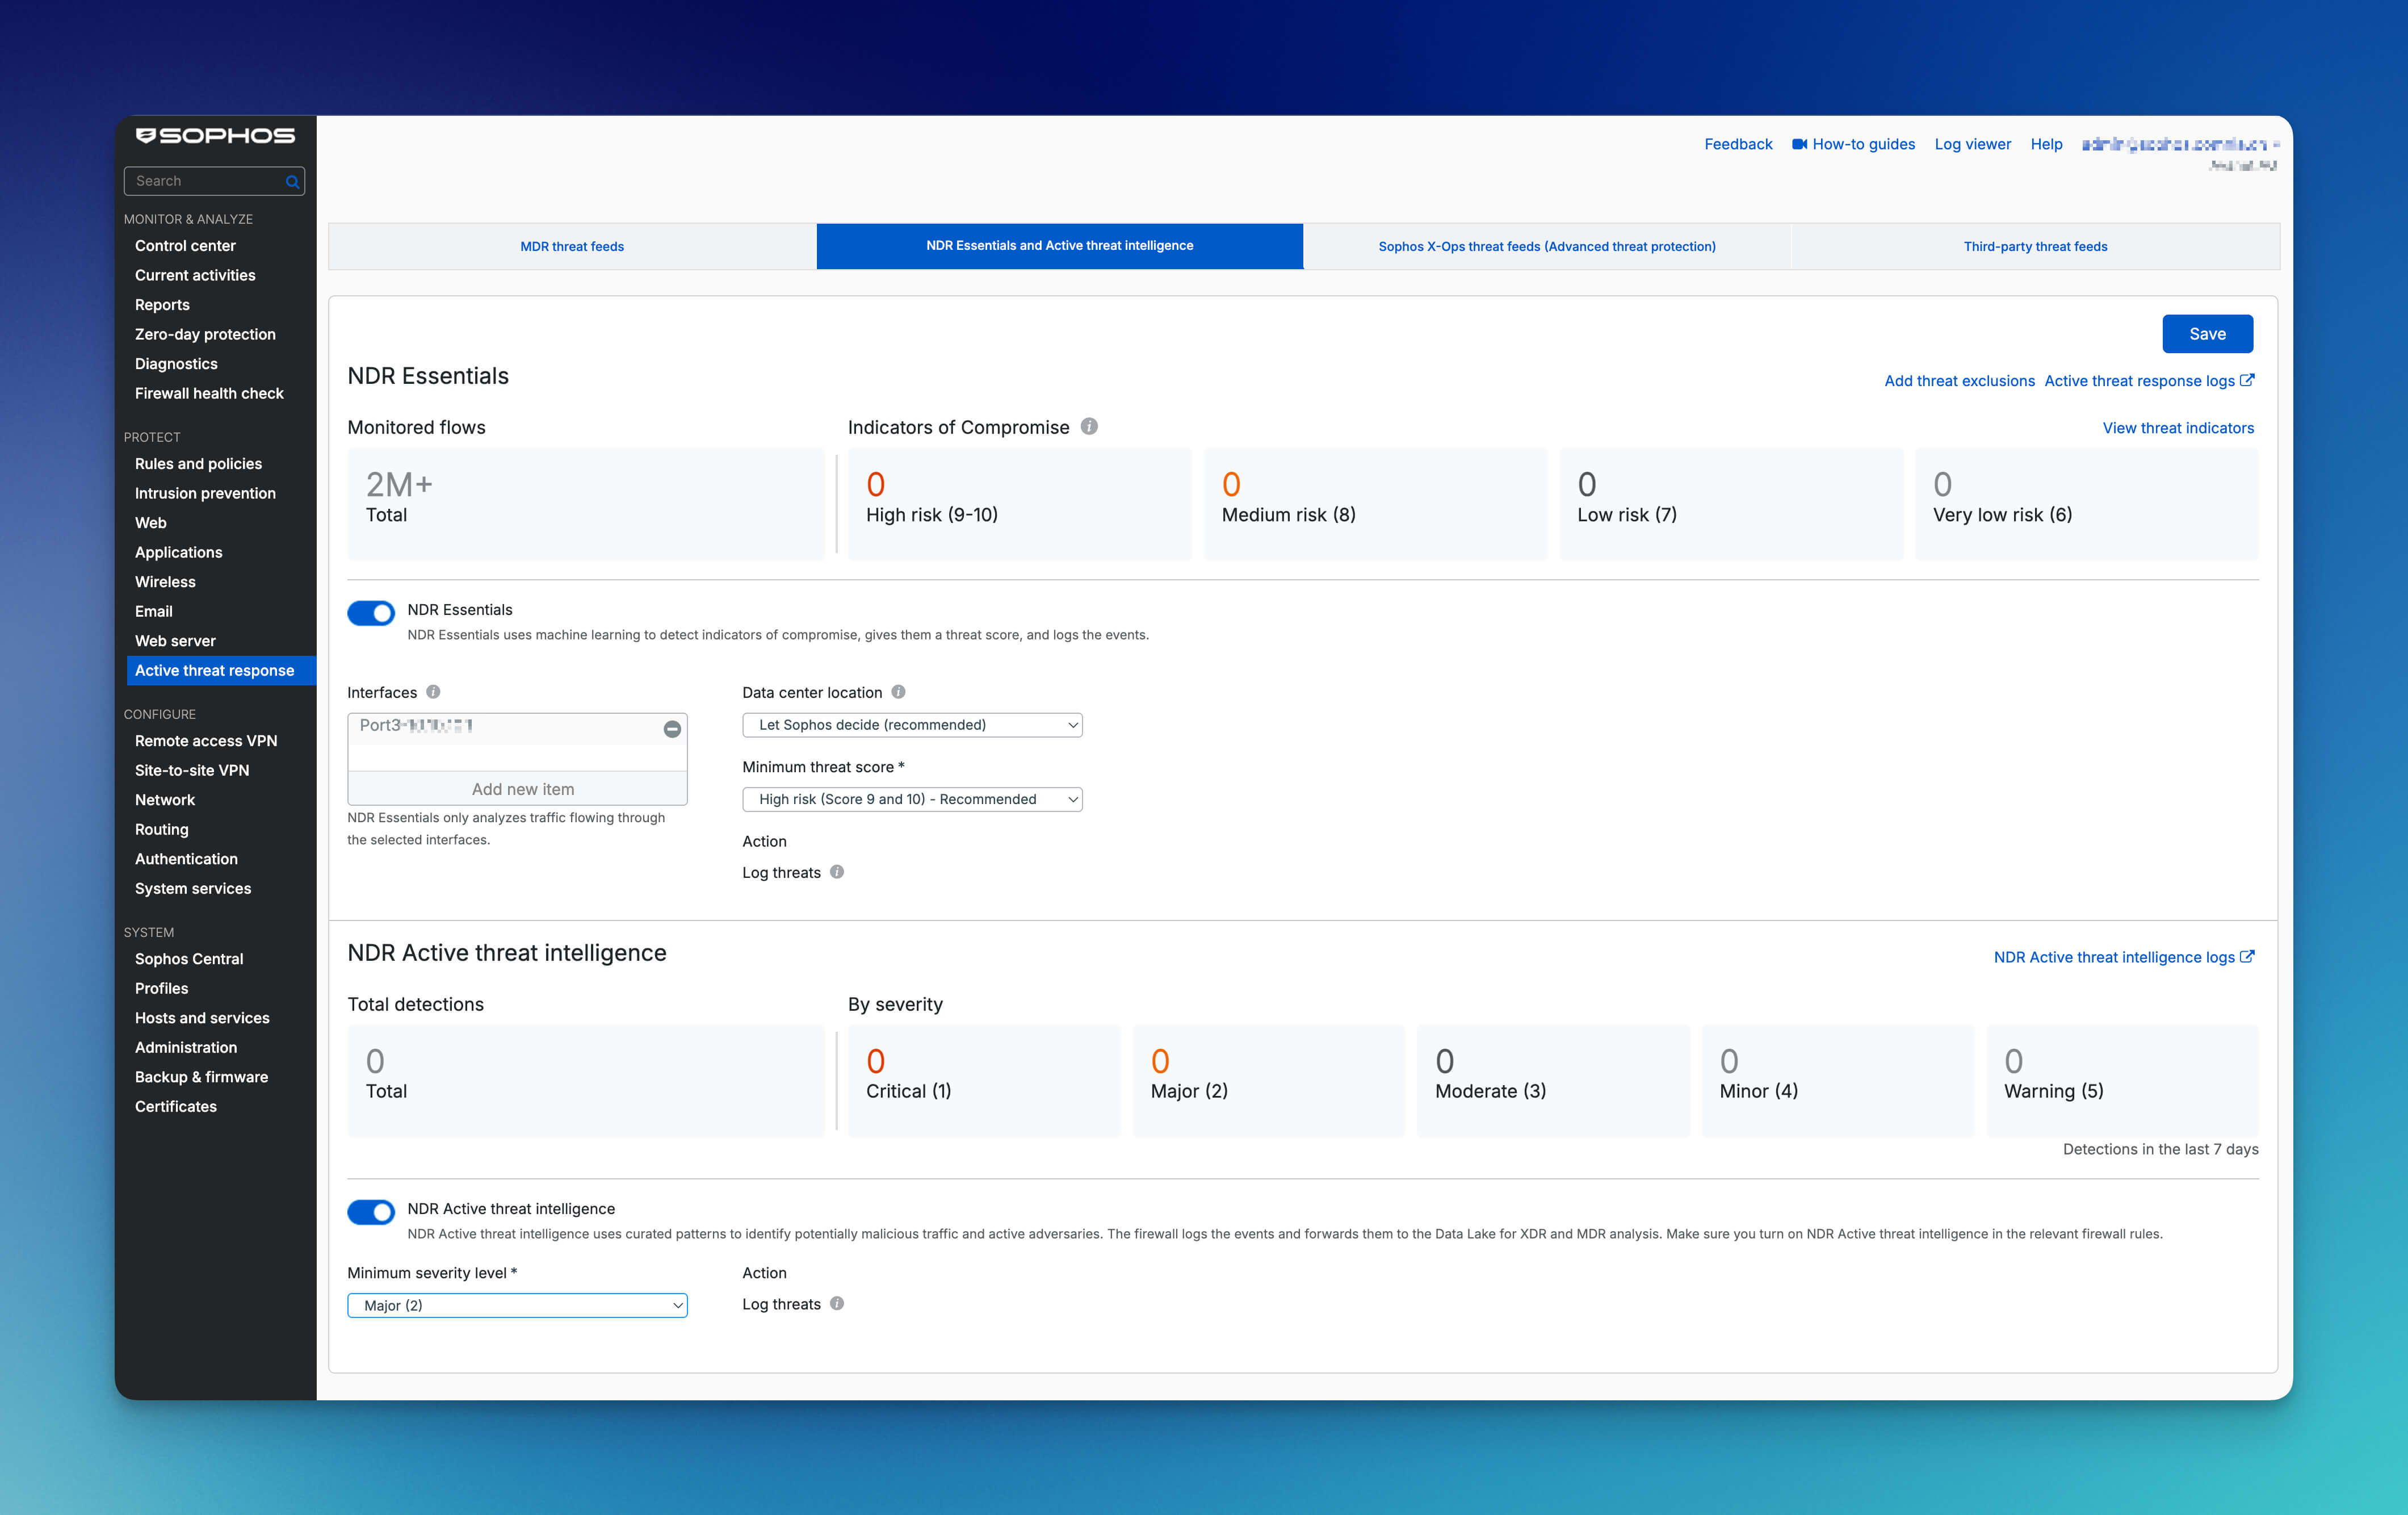Screen dimensions: 2408x1515
Task: Open Current activities menu item
Action: coord(195,275)
